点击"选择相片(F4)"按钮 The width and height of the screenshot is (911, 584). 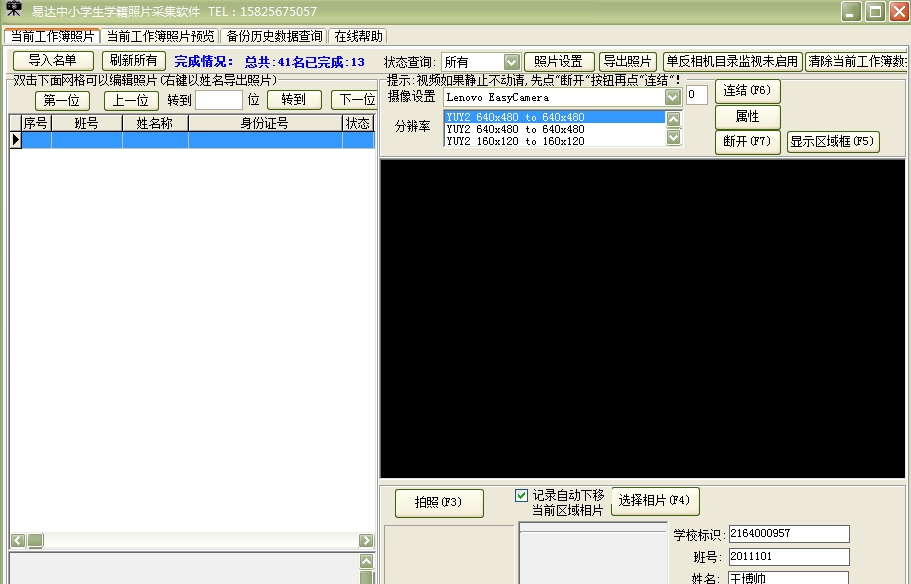click(x=655, y=501)
